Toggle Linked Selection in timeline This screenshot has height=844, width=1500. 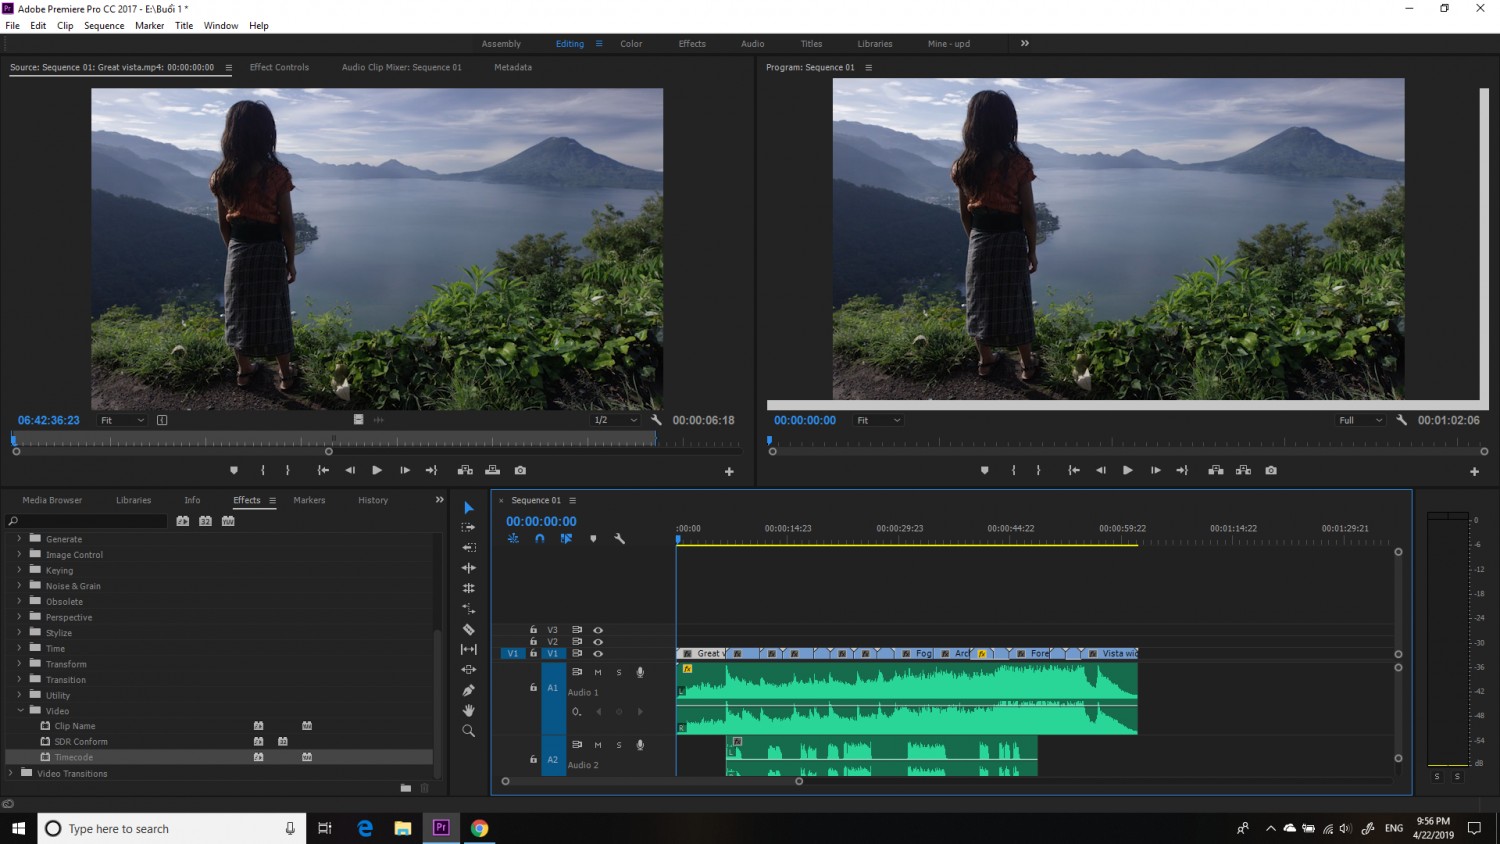566,539
